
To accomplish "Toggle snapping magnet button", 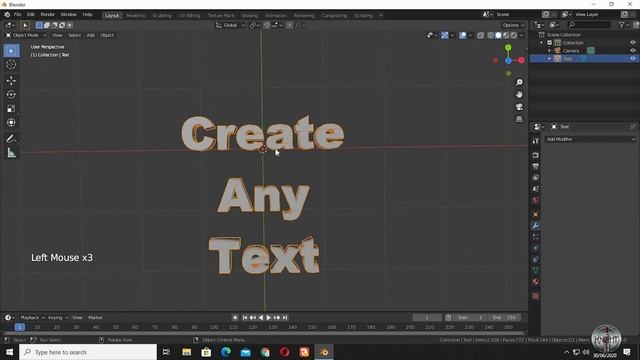I will [267, 25].
